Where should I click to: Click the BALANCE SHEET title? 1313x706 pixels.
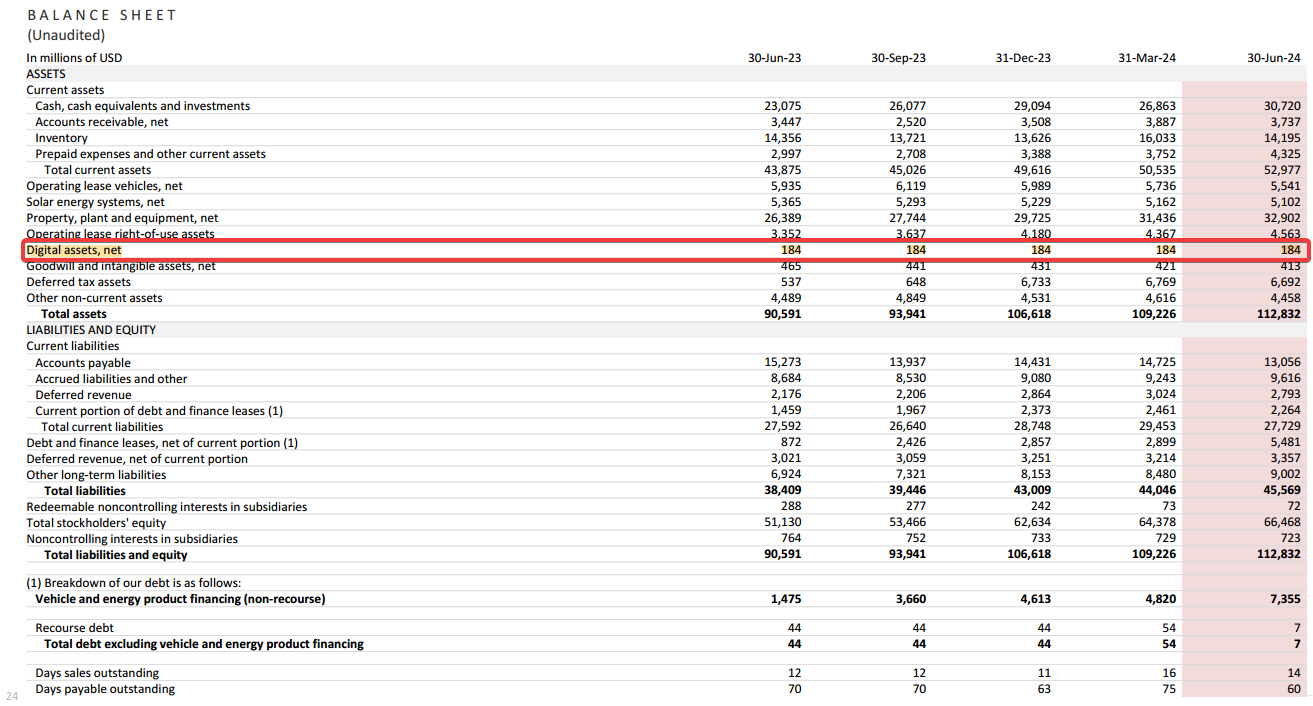pyautogui.click(x=102, y=15)
